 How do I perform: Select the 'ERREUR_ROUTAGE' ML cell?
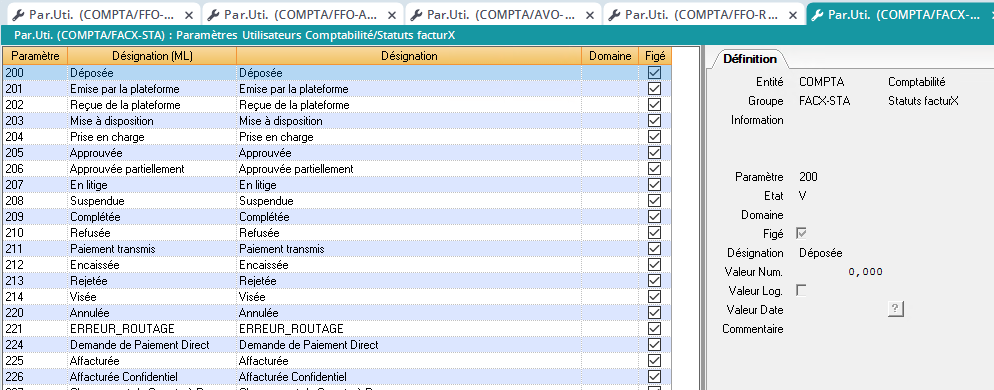152,328
